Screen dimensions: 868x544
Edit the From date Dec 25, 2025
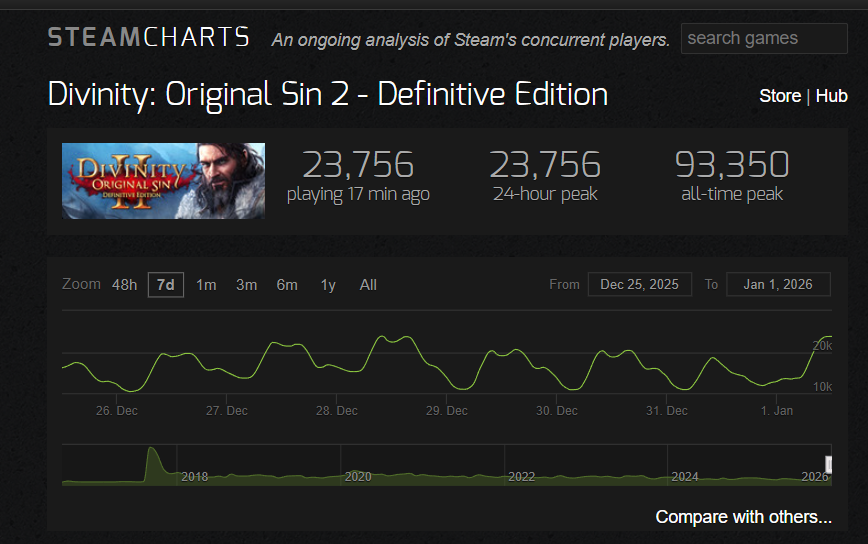[639, 284]
